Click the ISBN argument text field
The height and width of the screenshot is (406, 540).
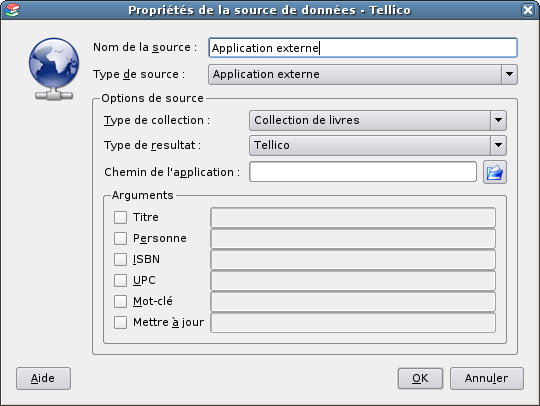pyautogui.click(x=353, y=259)
